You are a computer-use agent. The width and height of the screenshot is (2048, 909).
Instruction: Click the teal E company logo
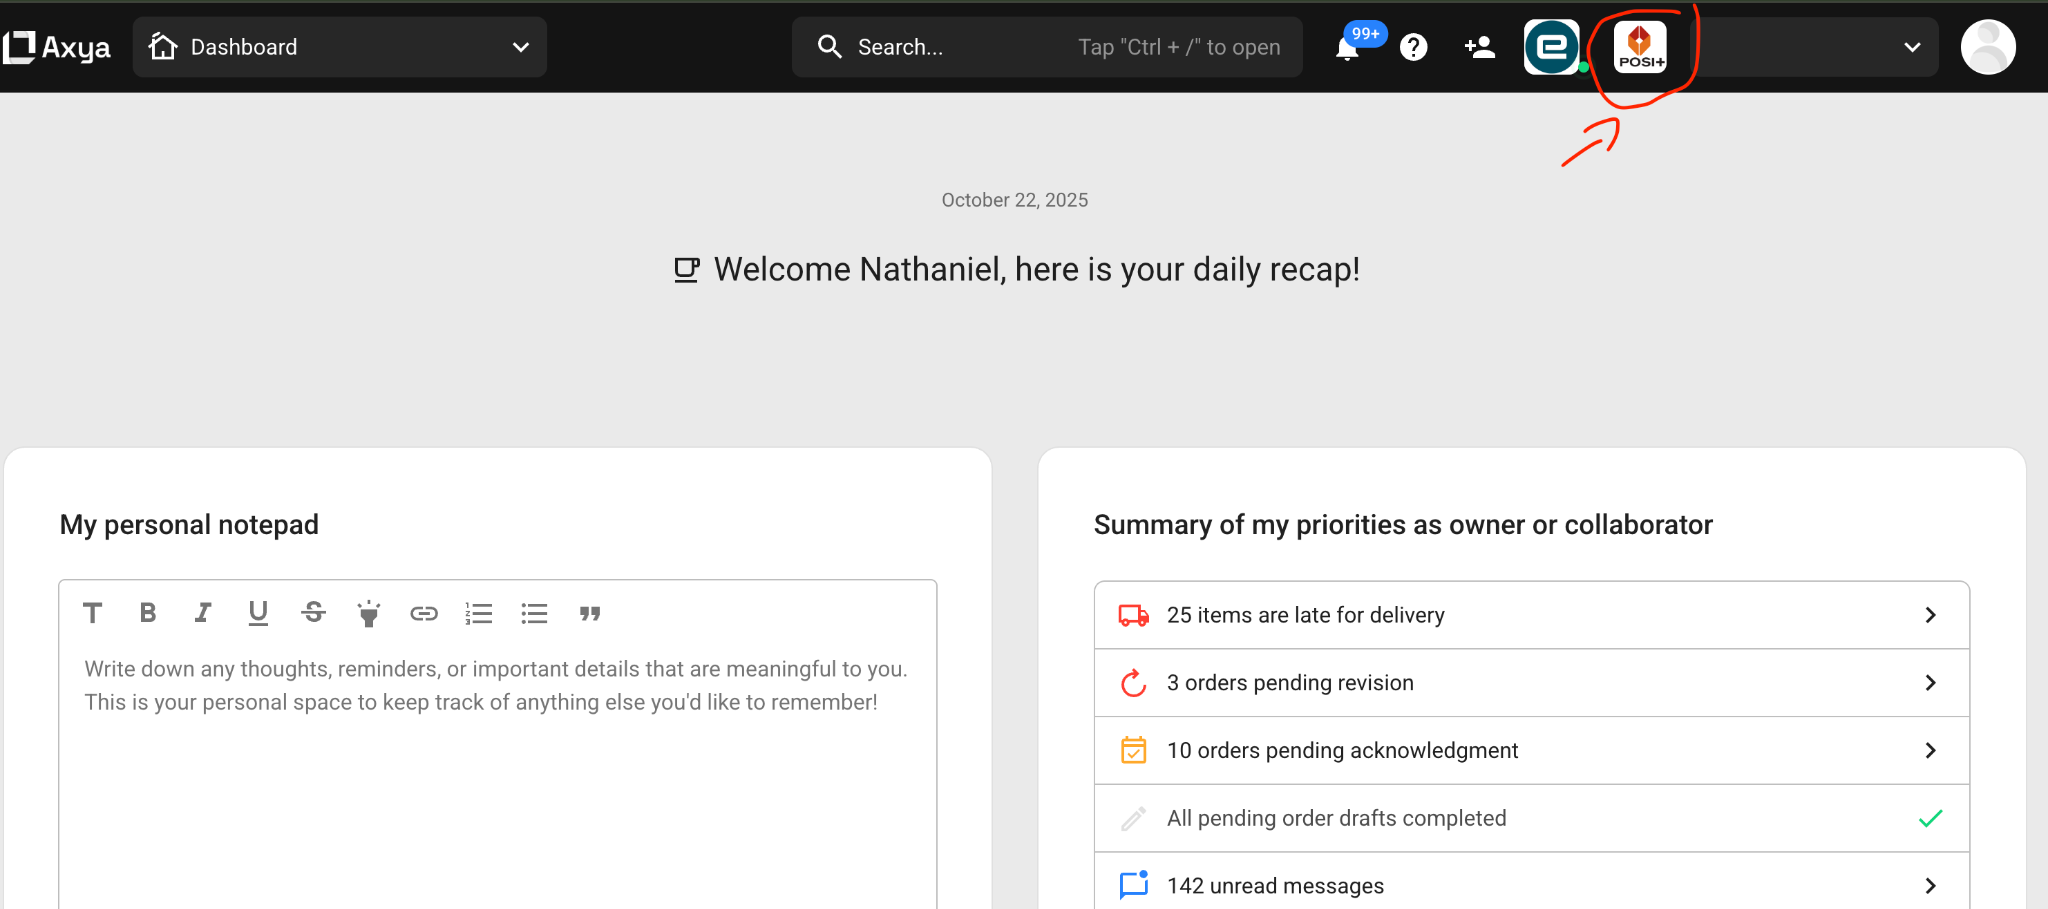point(1551,47)
